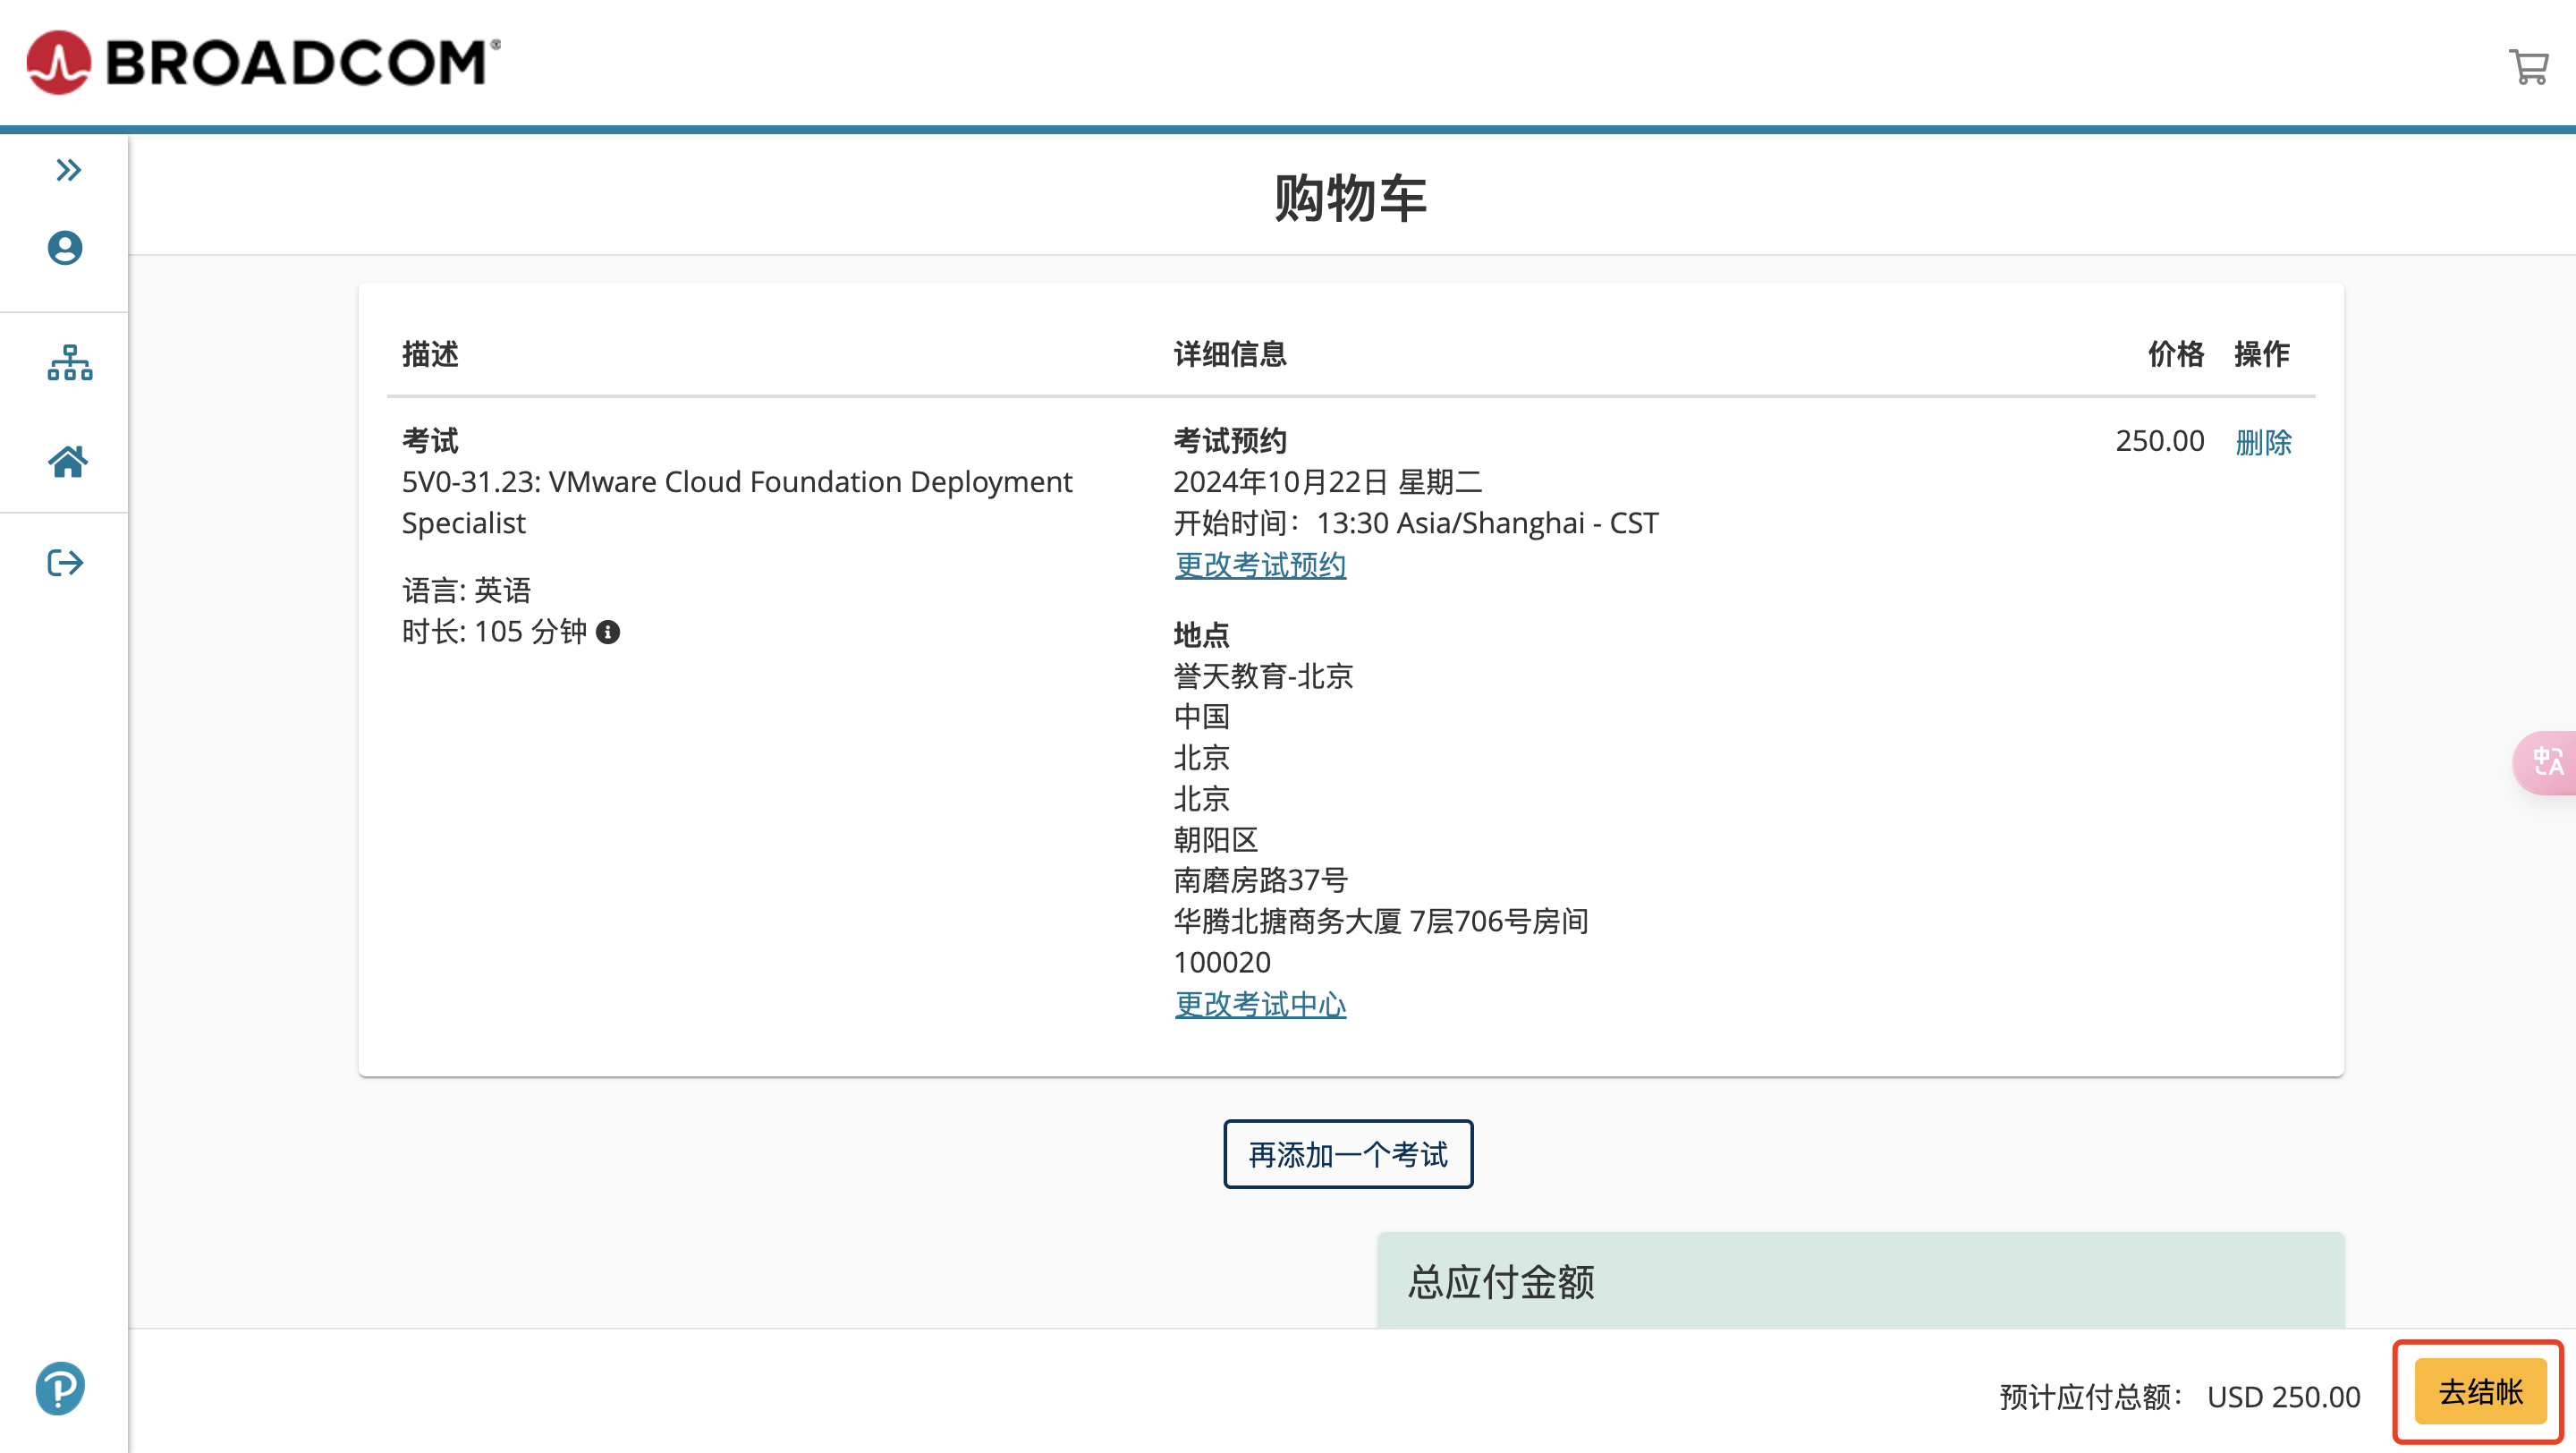Open the pink translate floating widget
The image size is (2576, 1453).
pyautogui.click(x=2546, y=763)
